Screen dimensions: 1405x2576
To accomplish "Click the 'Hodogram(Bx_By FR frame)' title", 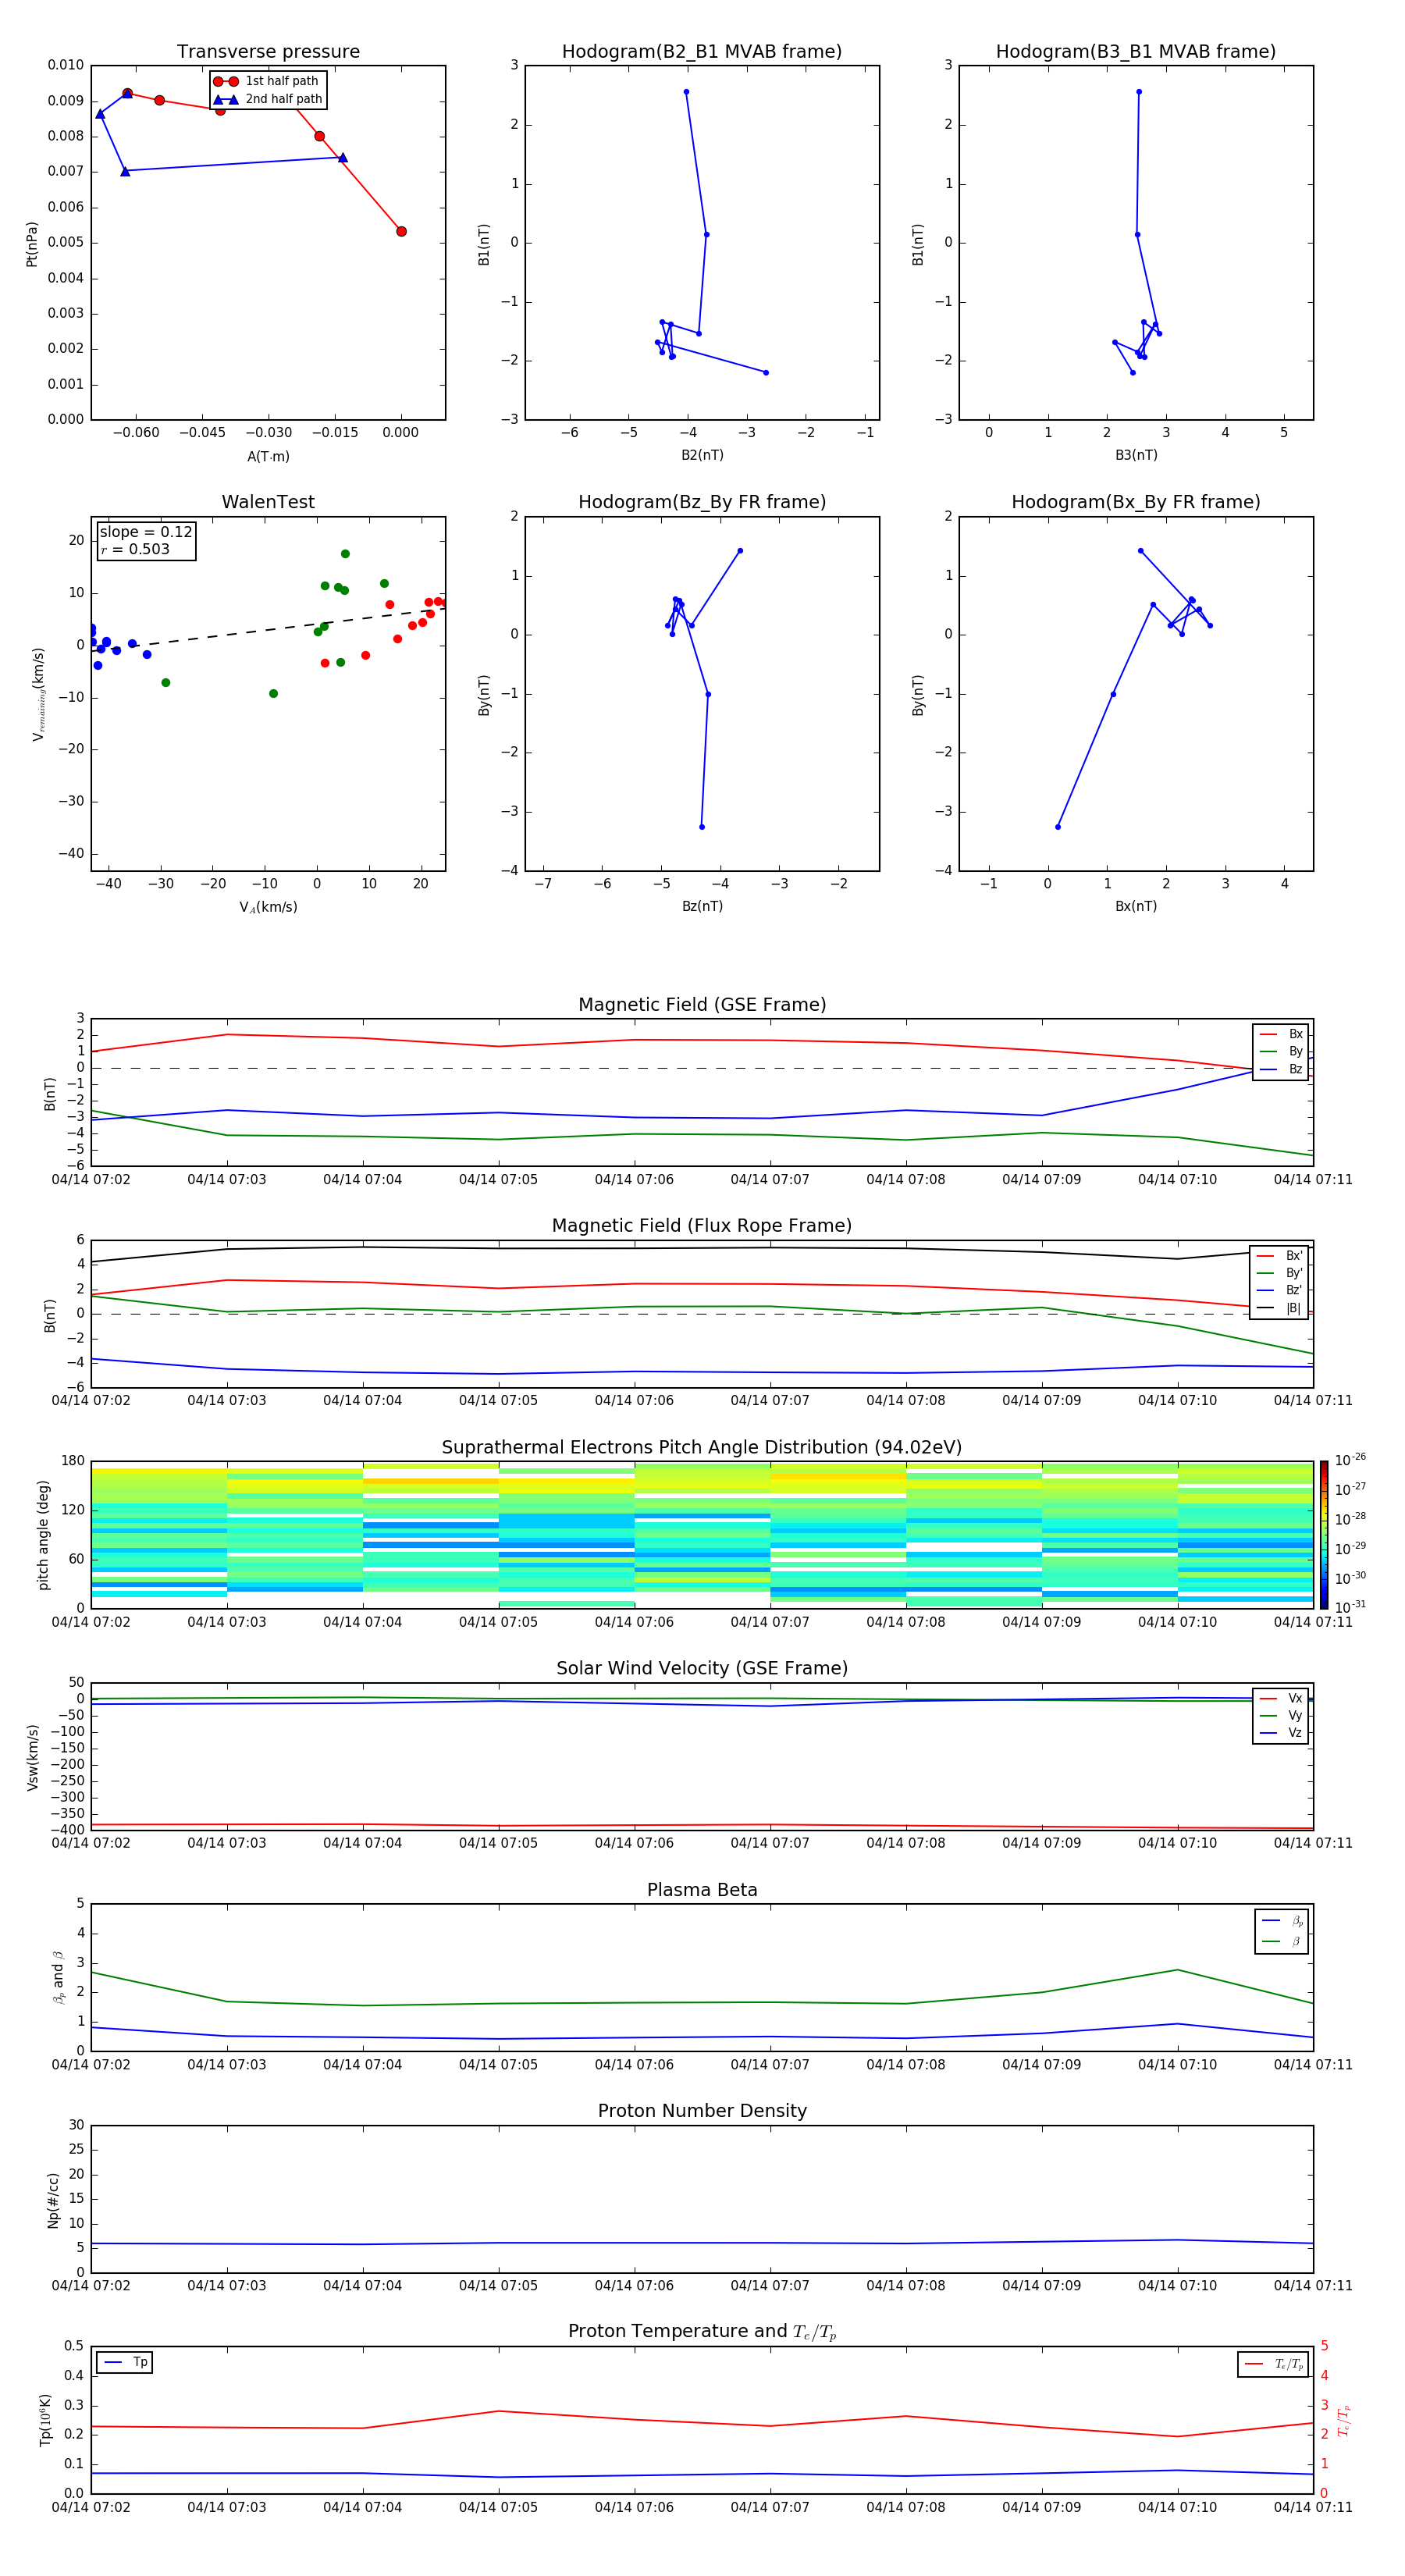I will point(1136,502).
